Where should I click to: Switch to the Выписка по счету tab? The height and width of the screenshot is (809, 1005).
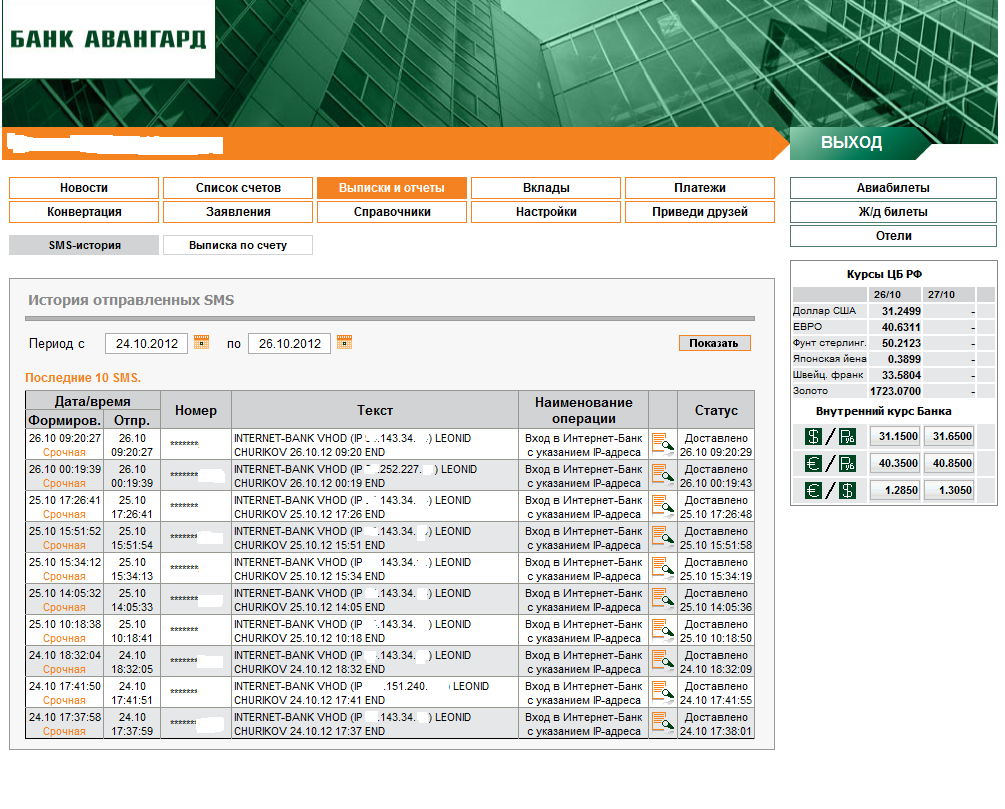pyautogui.click(x=238, y=245)
